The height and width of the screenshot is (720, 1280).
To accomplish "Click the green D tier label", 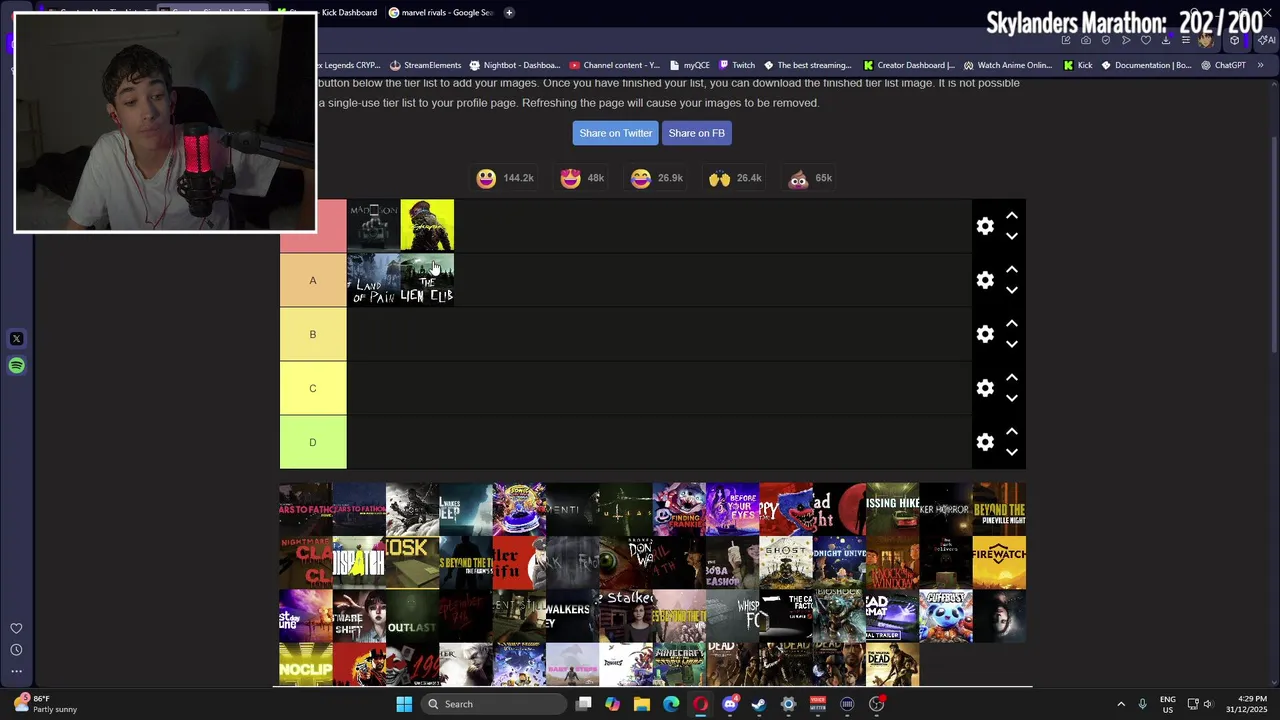I will [x=313, y=442].
